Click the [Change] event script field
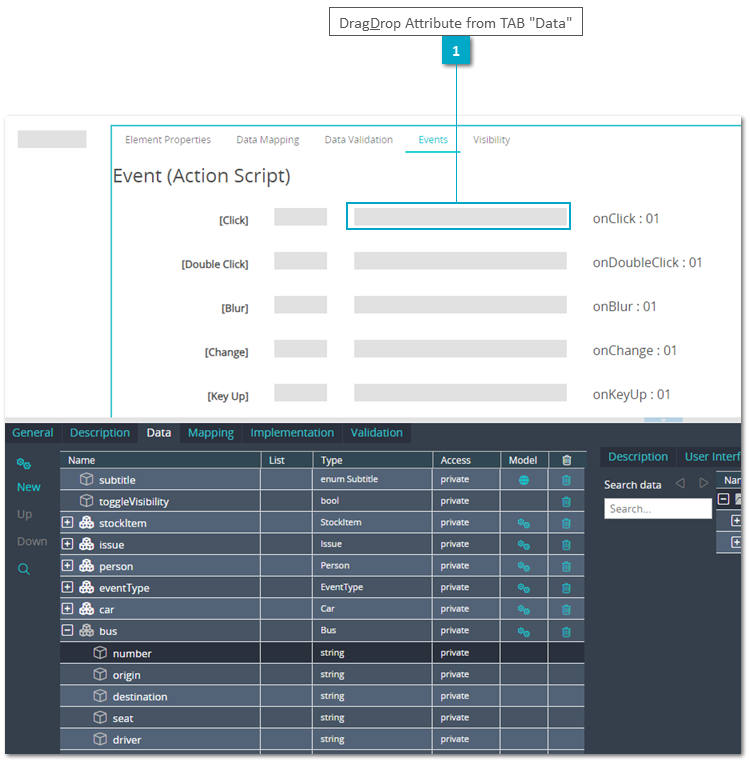750x763 pixels. [x=460, y=348]
